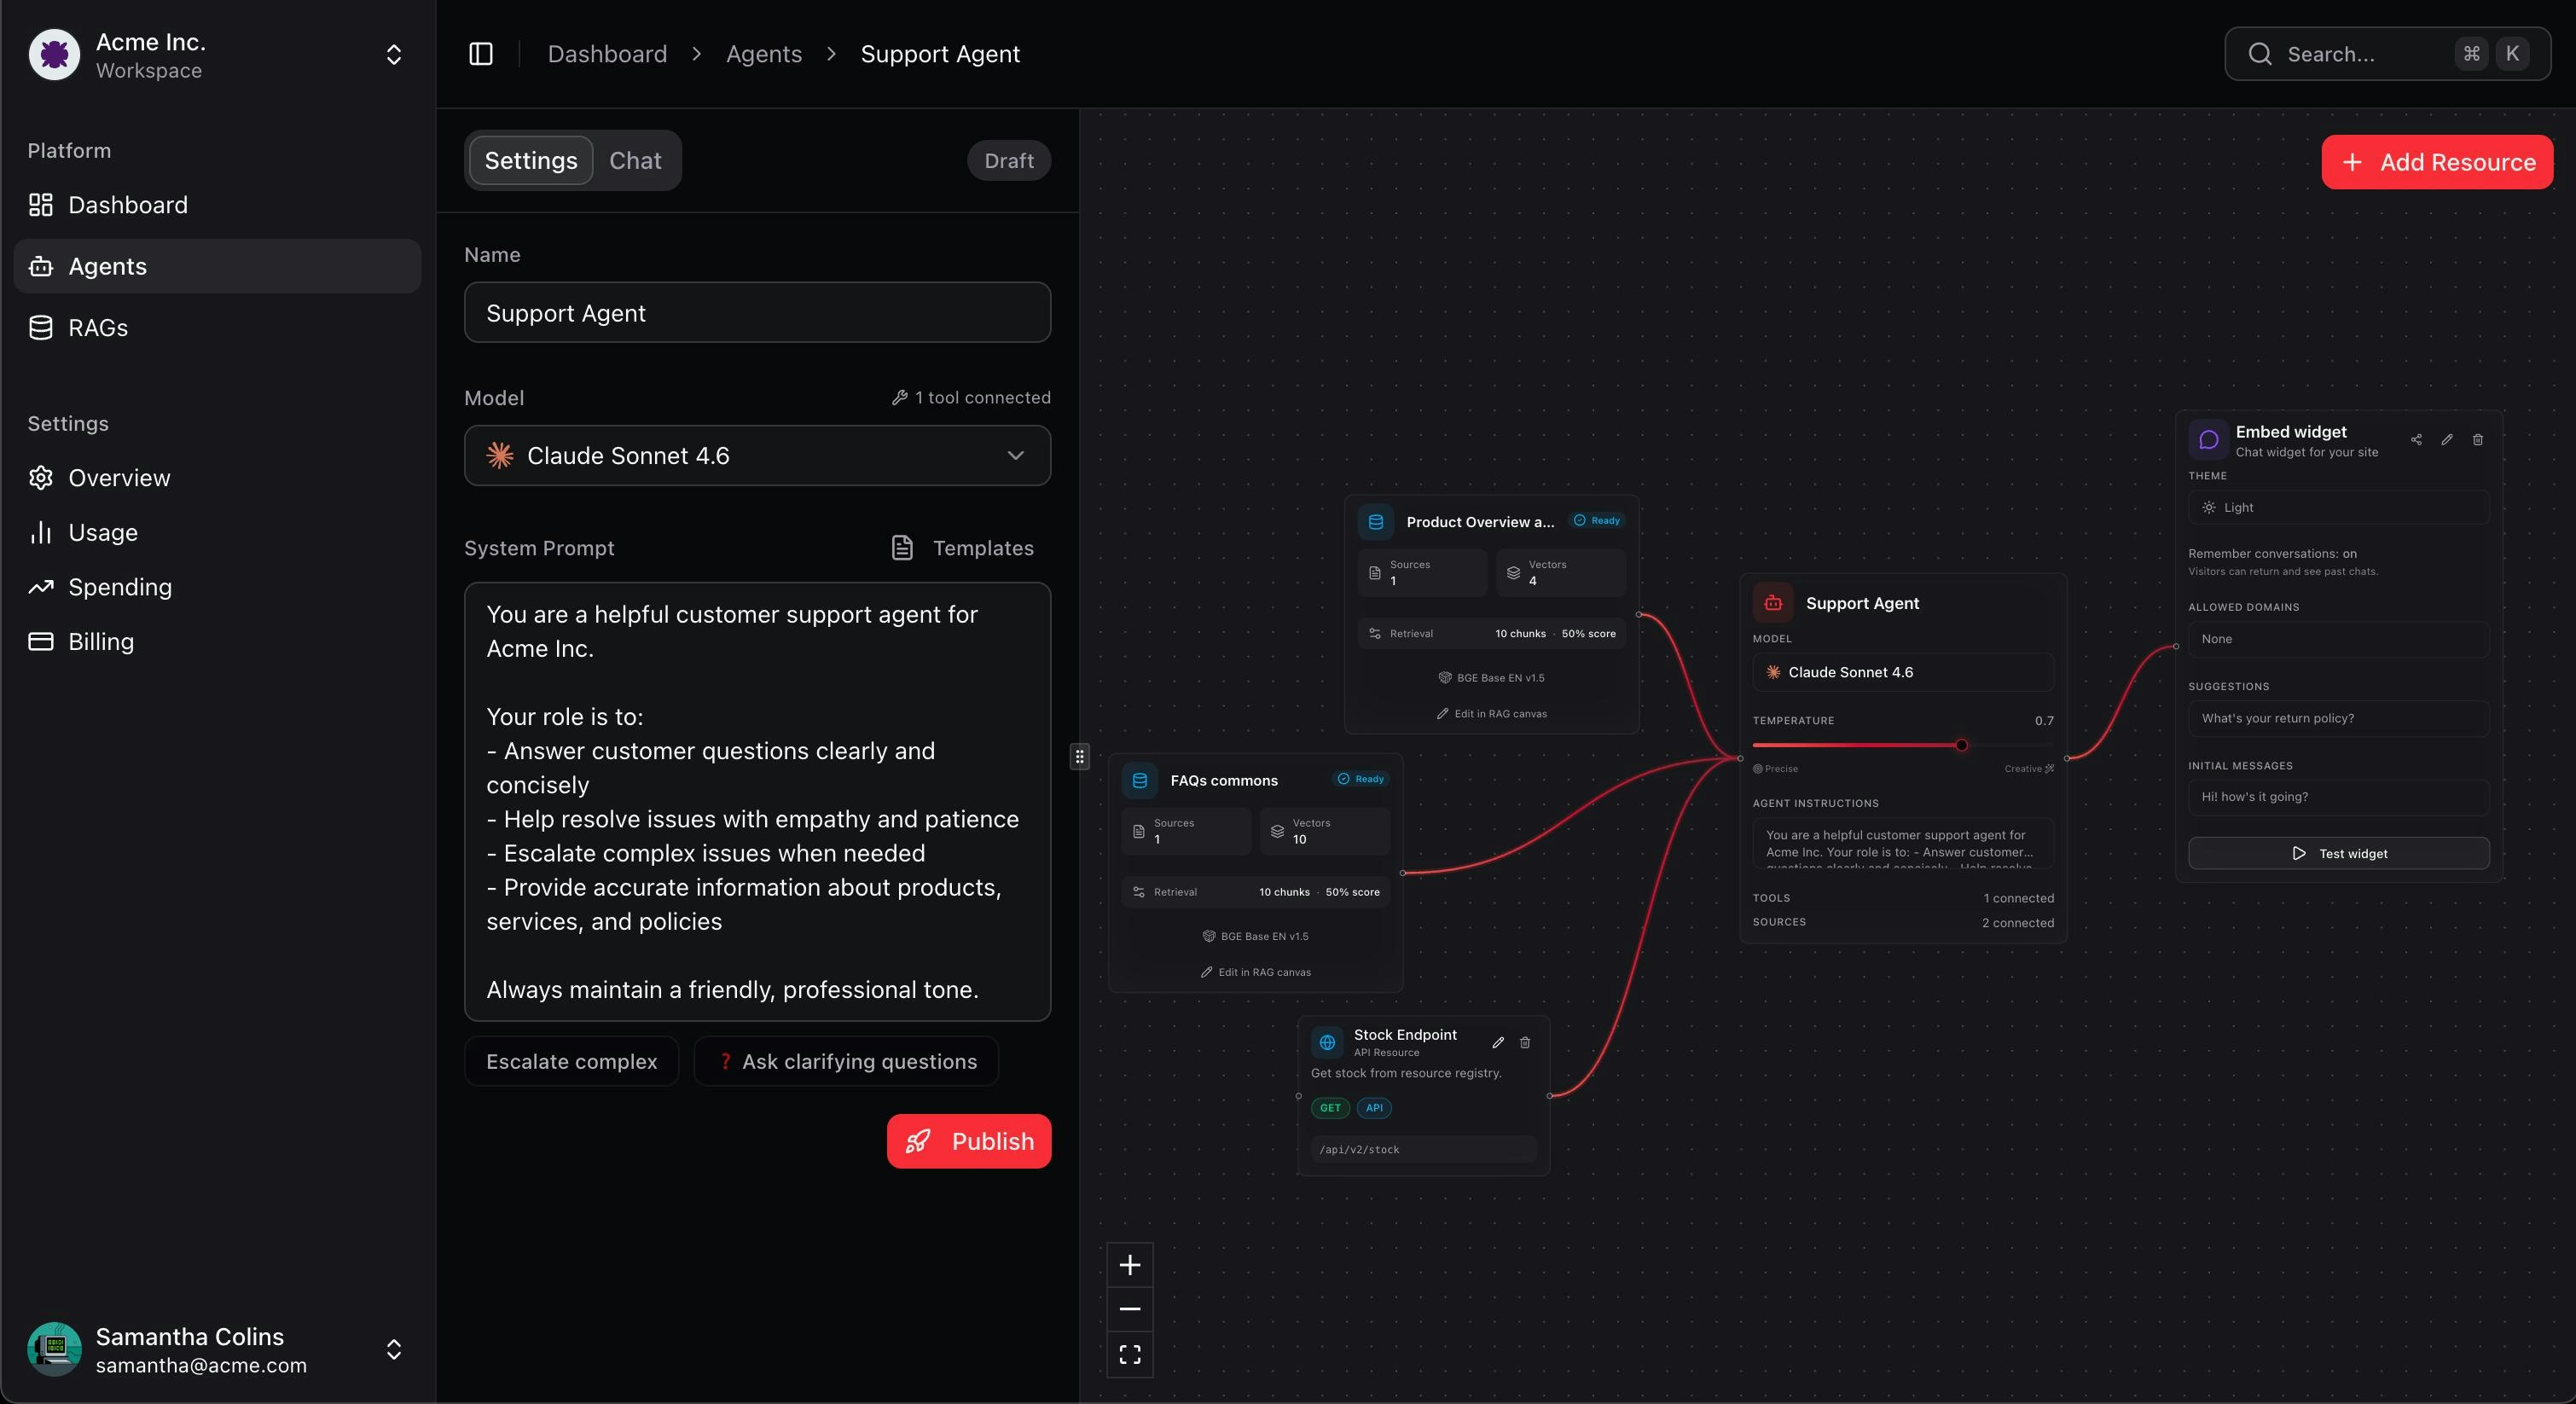Open system prompt Templates
Viewport: 2576px width, 1404px height.
(x=962, y=548)
